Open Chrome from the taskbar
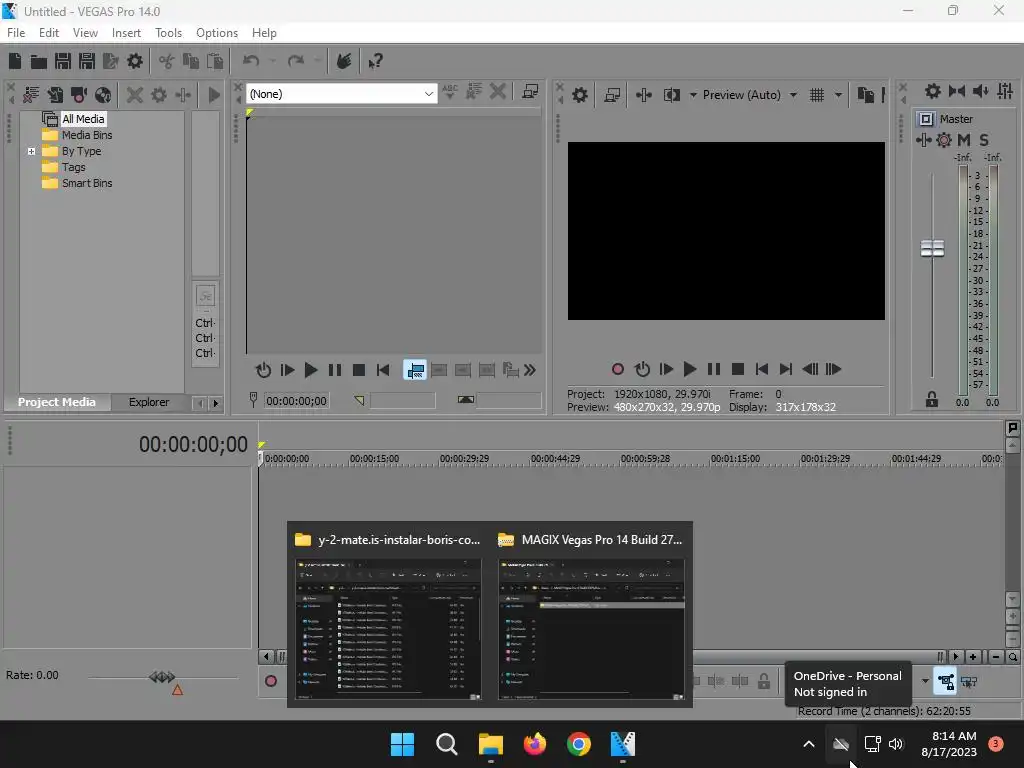Viewport: 1024px width, 768px height. (579, 744)
